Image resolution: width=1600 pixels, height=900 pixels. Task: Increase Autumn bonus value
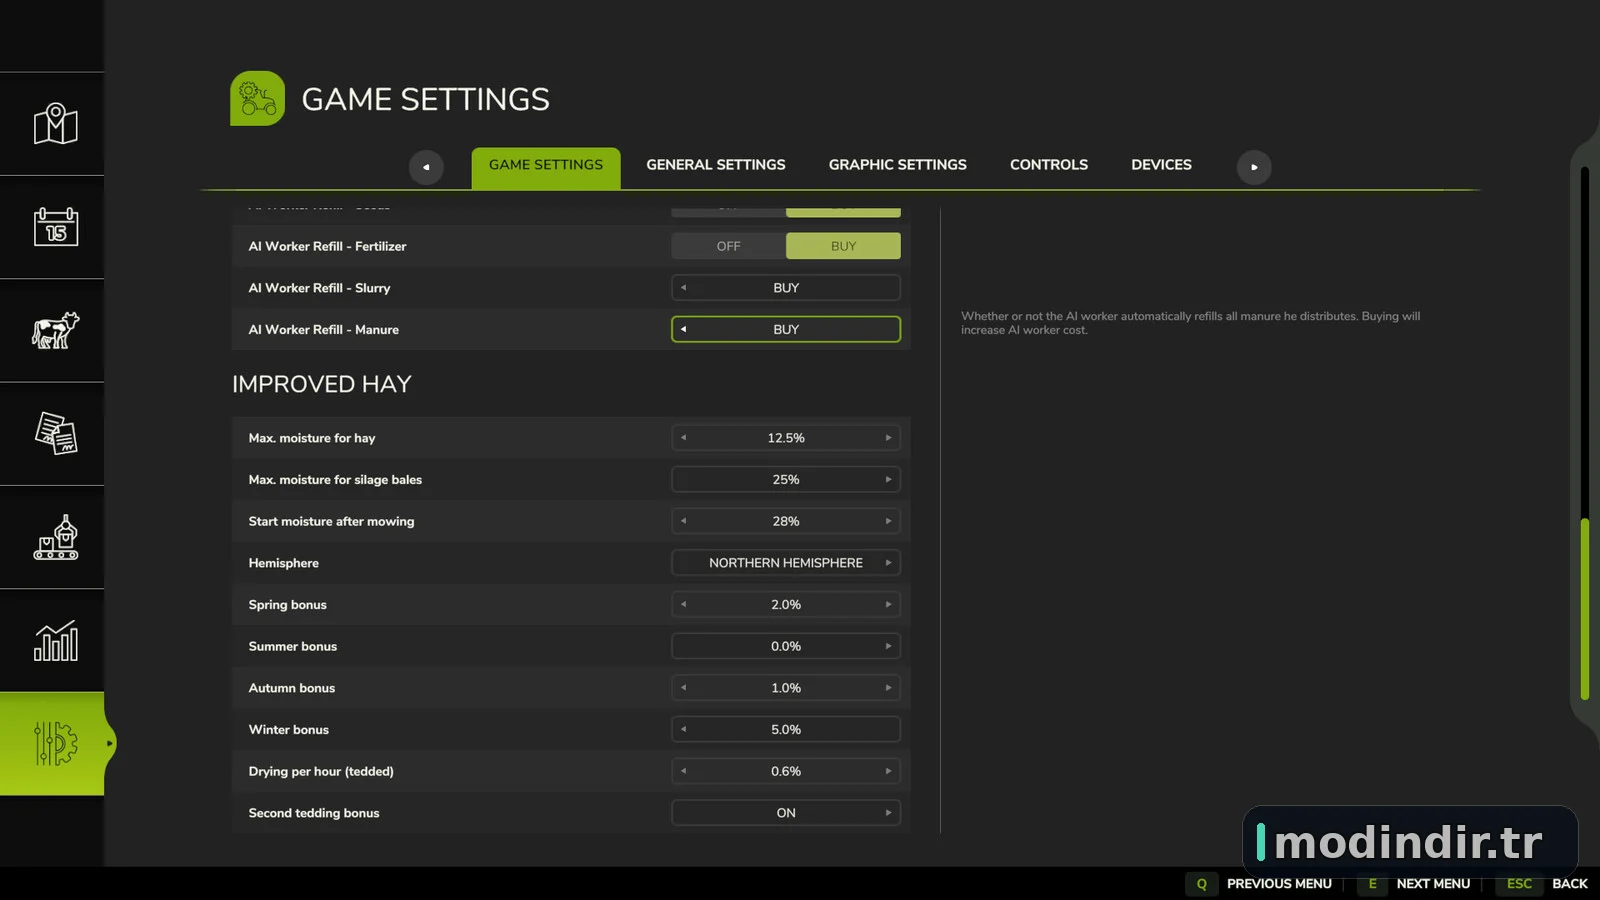pyautogui.click(x=888, y=688)
